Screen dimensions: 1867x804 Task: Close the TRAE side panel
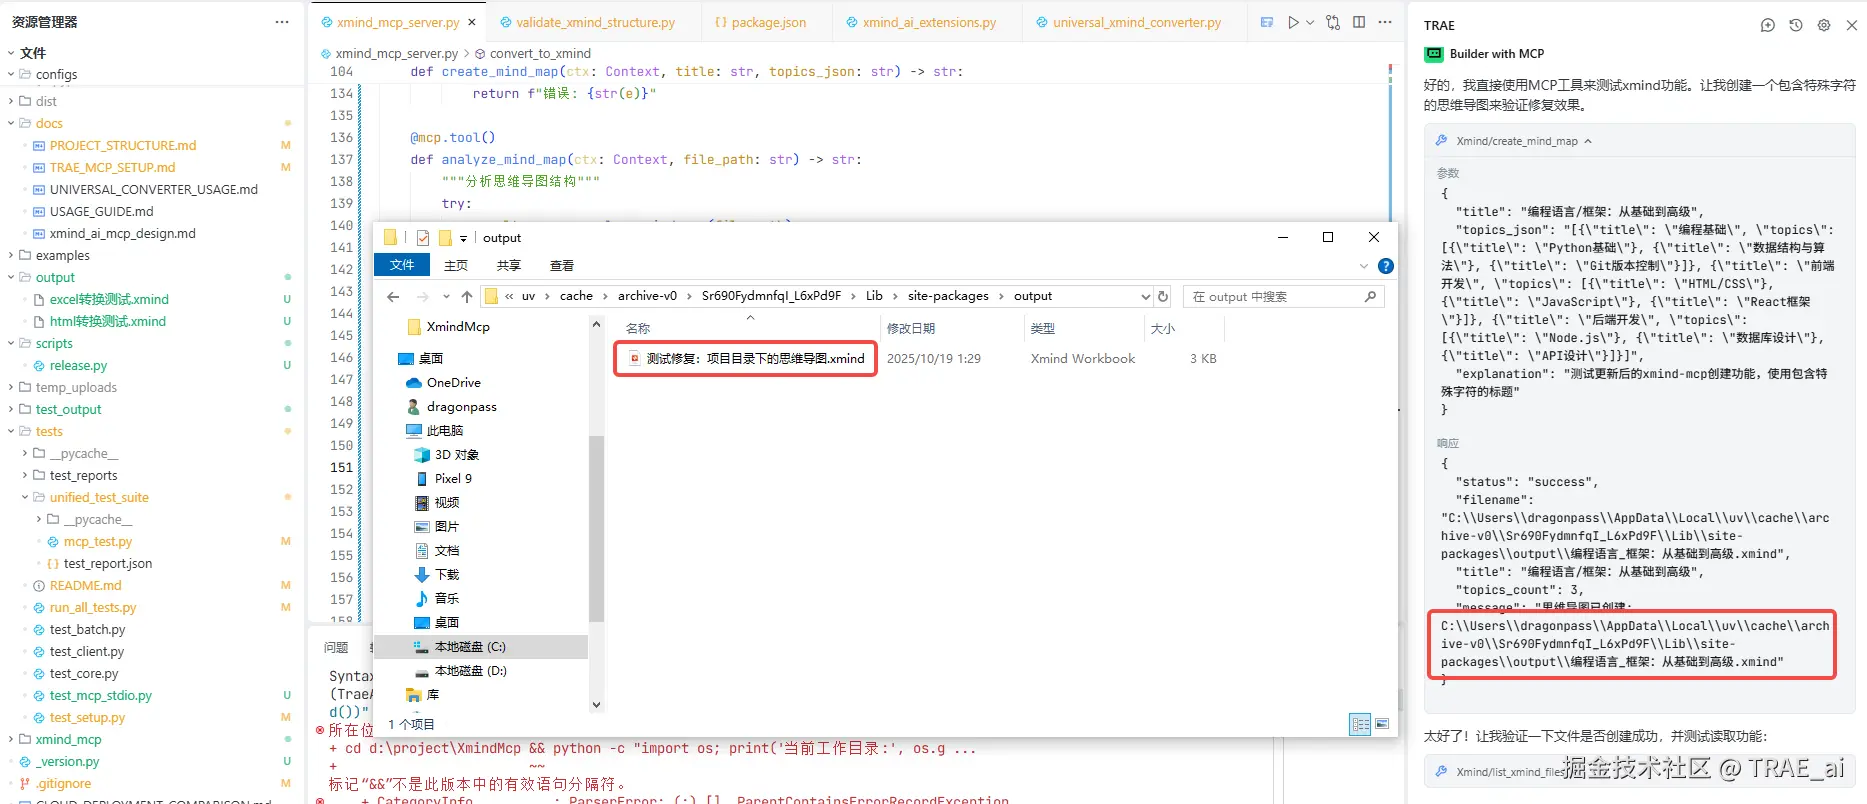click(x=1851, y=25)
